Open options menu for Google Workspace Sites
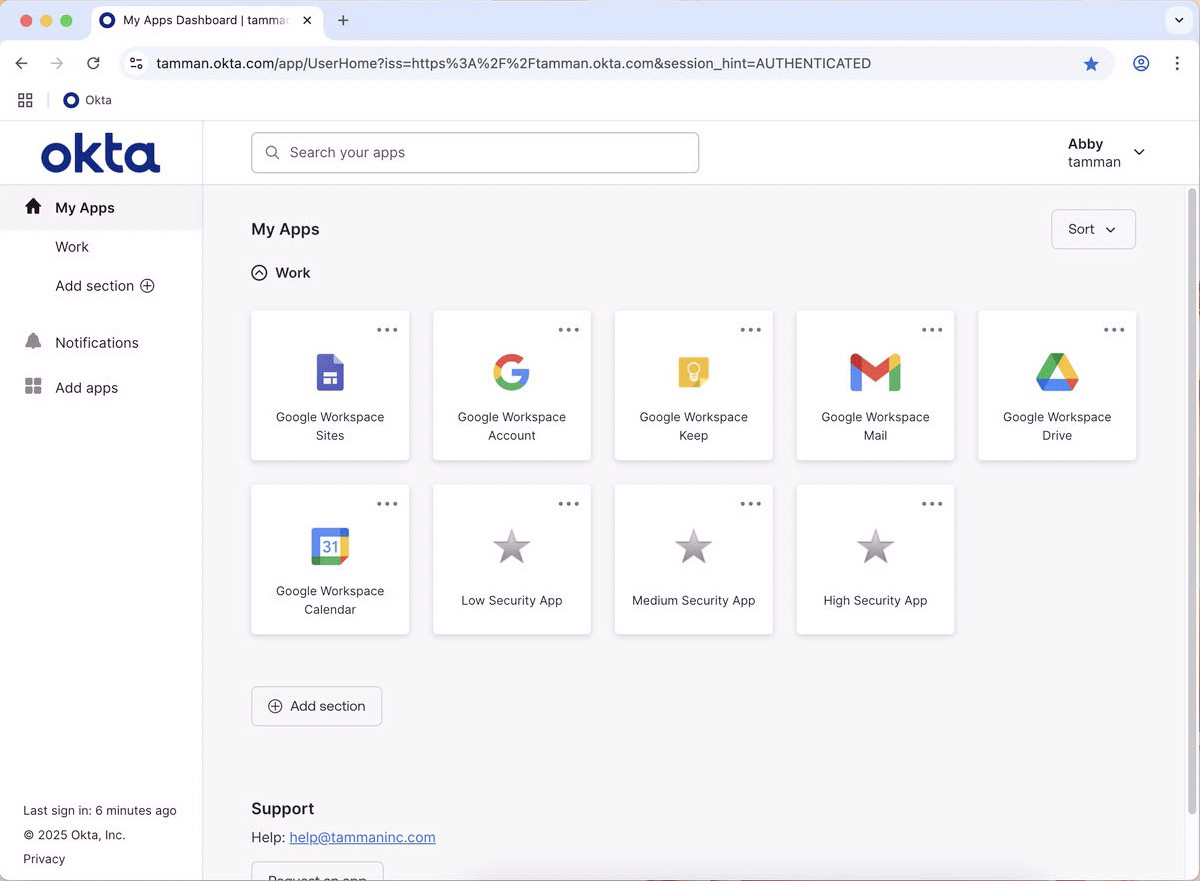1200x881 pixels. (387, 330)
